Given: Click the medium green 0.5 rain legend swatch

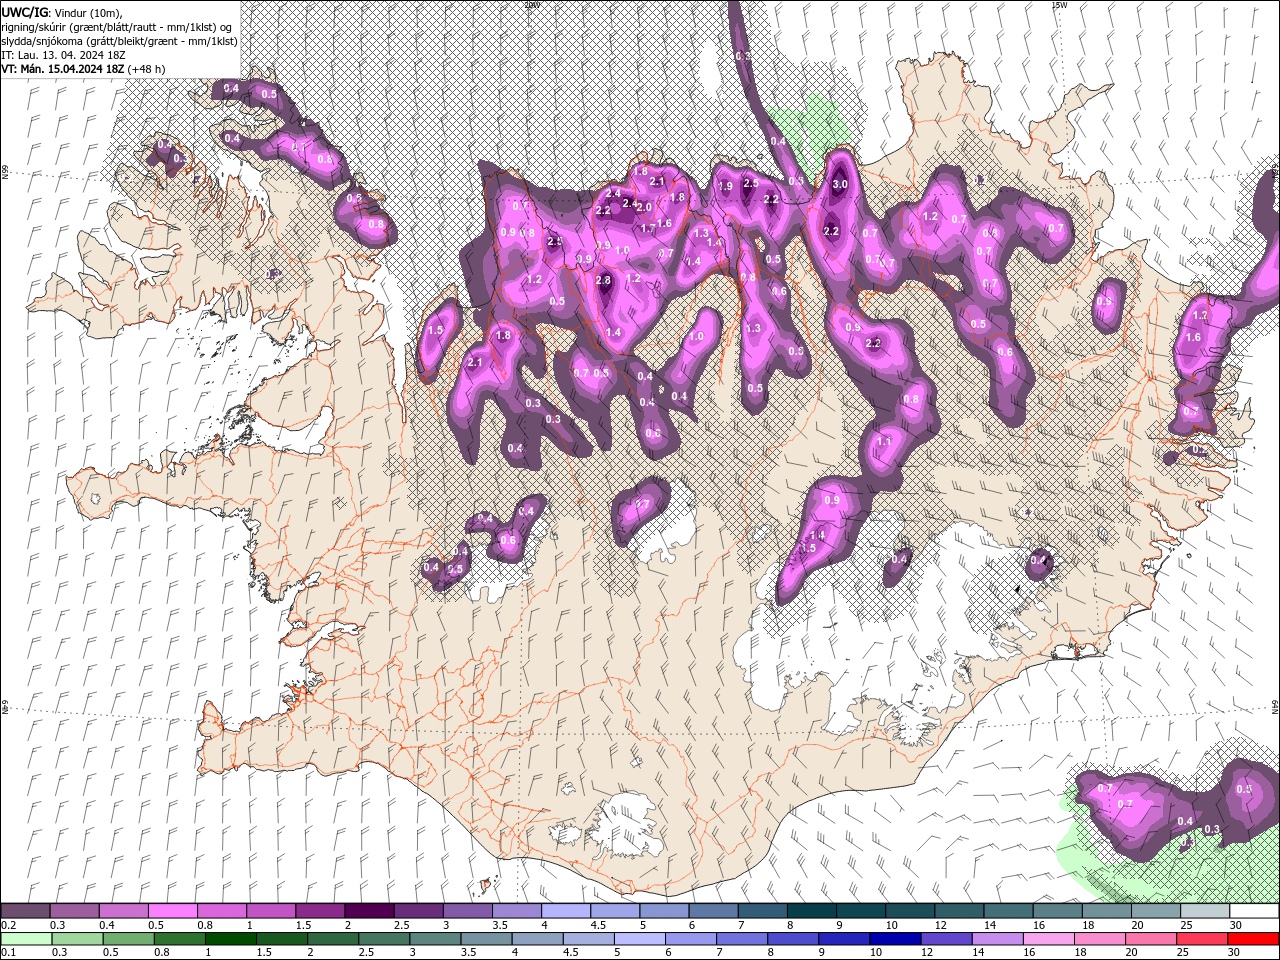Looking at the screenshot, I should pos(128,939).
